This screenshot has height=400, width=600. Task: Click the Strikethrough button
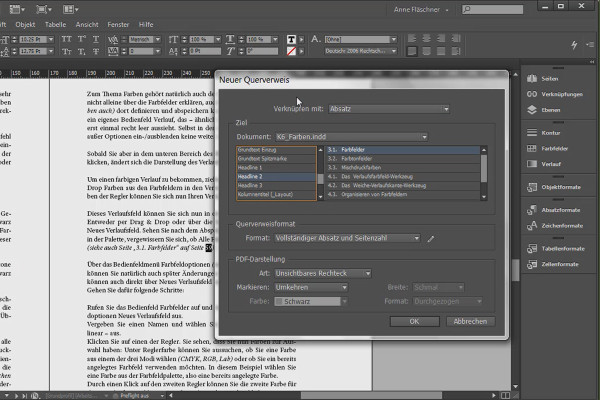96,51
